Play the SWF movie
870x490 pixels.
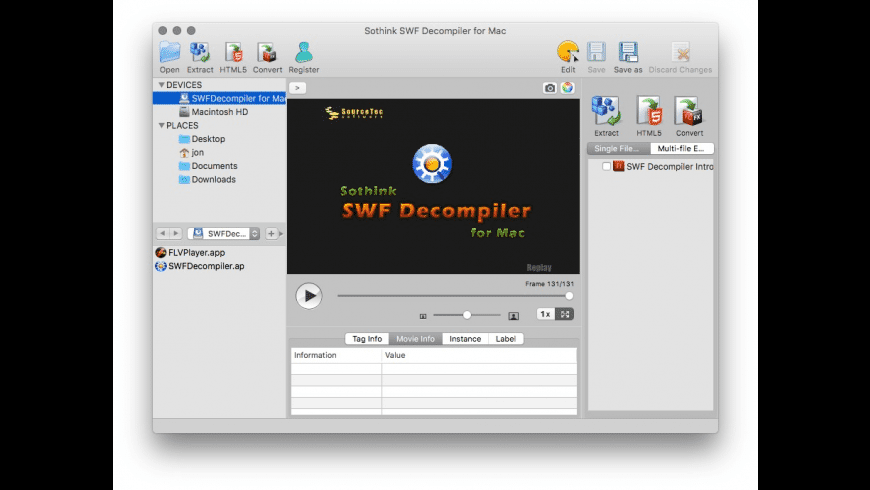308,296
